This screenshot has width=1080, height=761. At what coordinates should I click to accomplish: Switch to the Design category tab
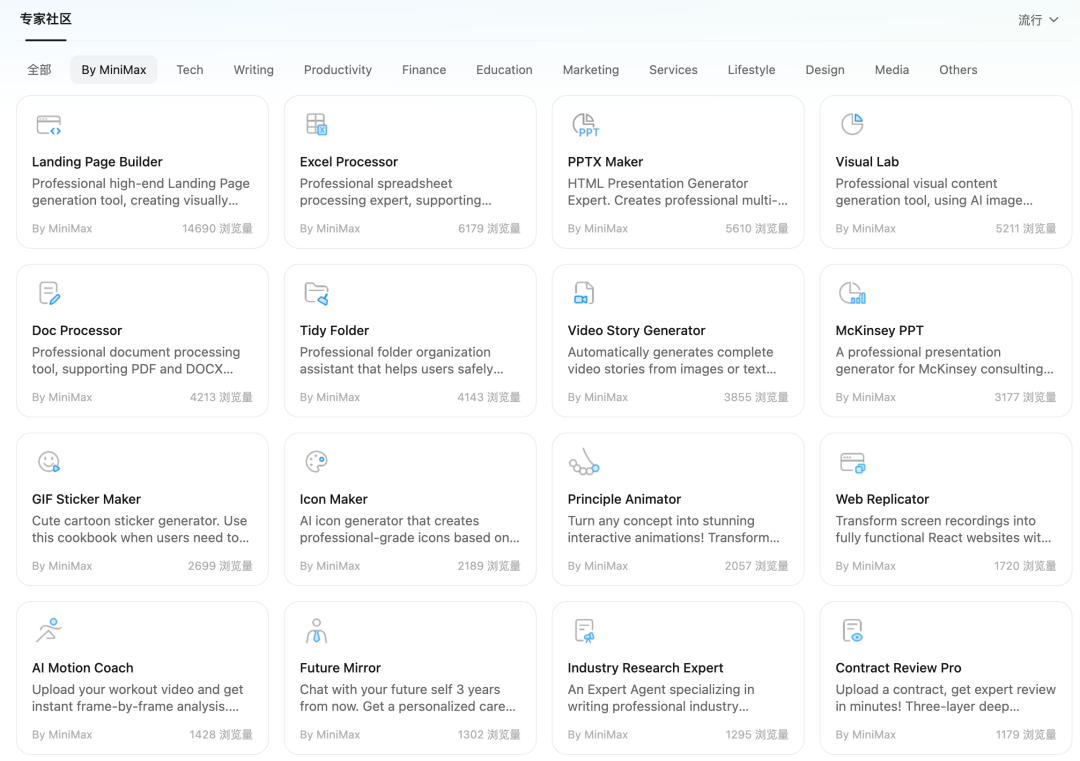[825, 70]
